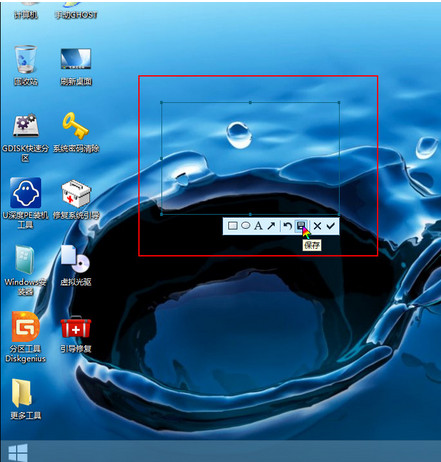The image size is (441, 462).
Task: Open the Recycle Bin desktop icon
Action: point(26,59)
